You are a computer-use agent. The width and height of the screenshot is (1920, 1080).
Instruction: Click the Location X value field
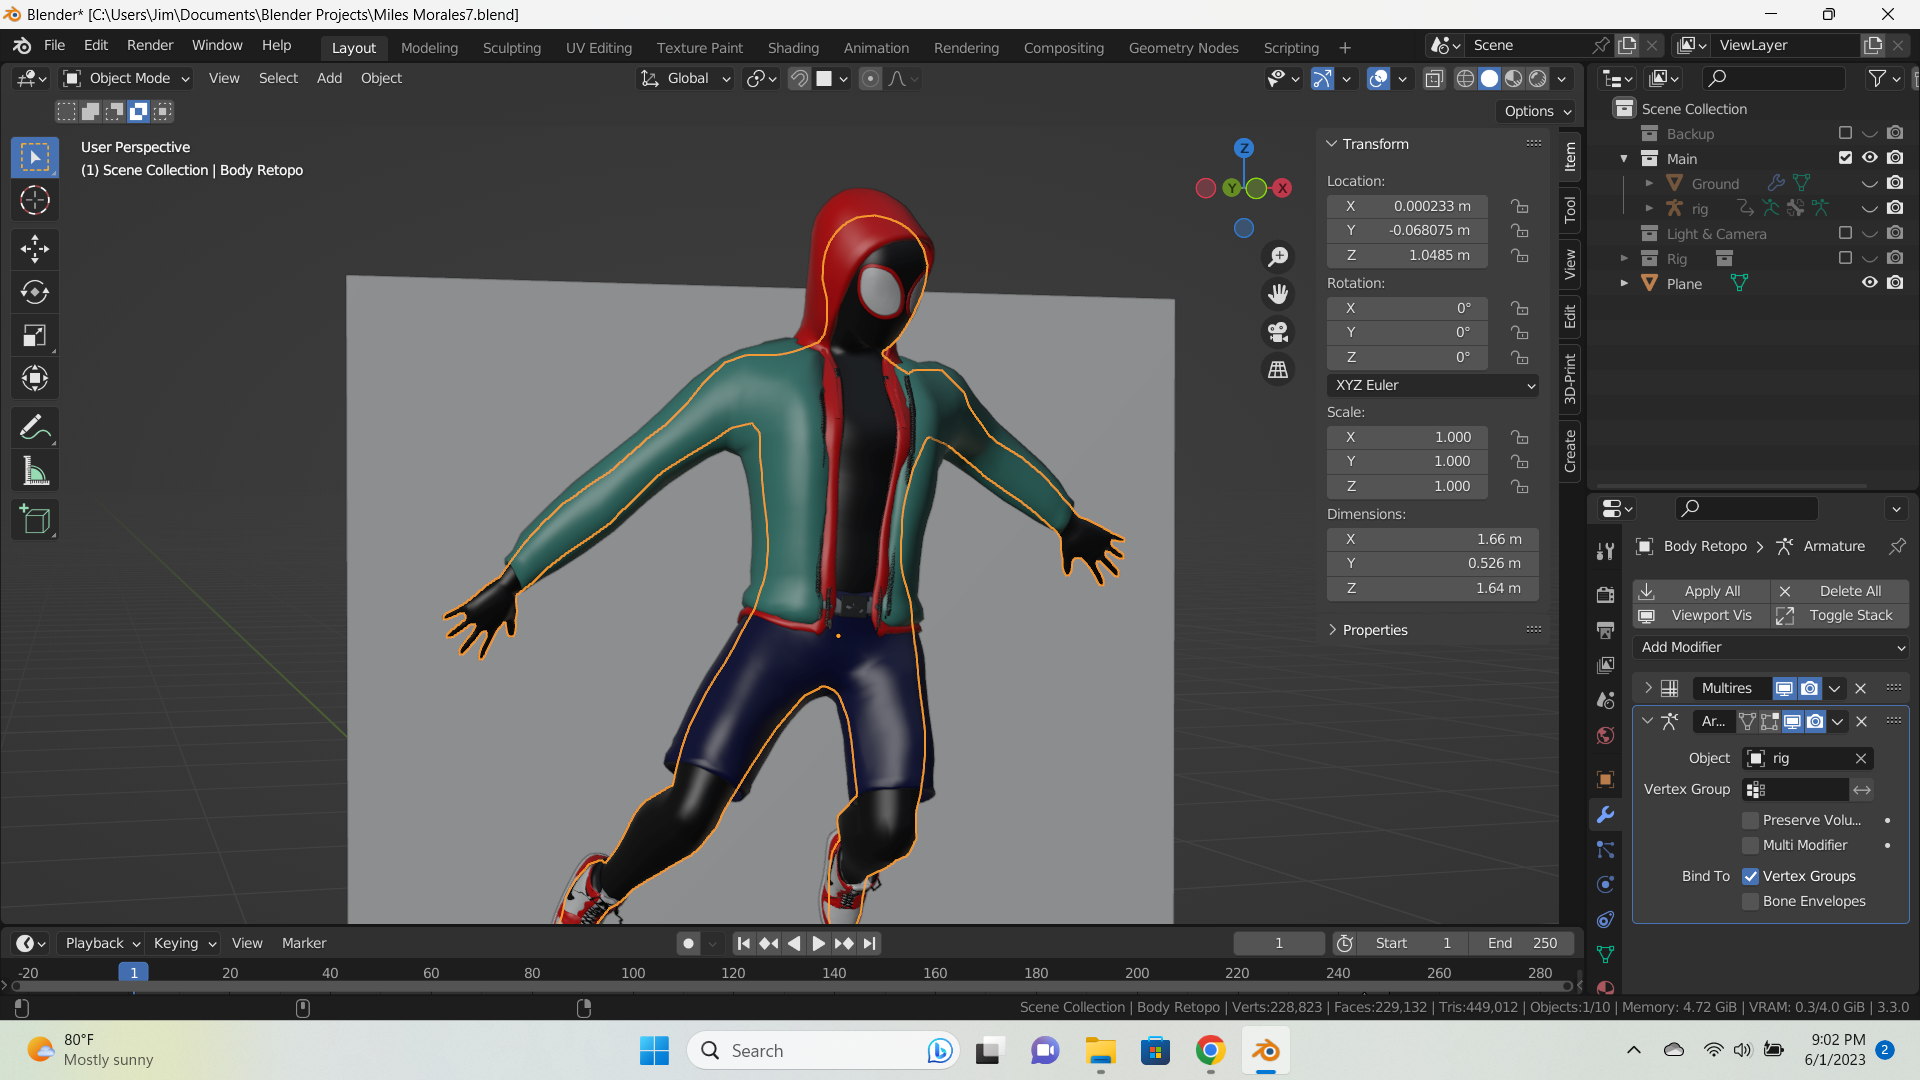(x=1407, y=206)
